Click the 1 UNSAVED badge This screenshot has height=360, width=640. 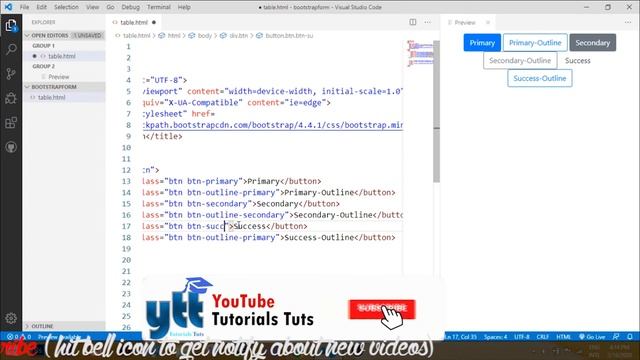click(87, 36)
